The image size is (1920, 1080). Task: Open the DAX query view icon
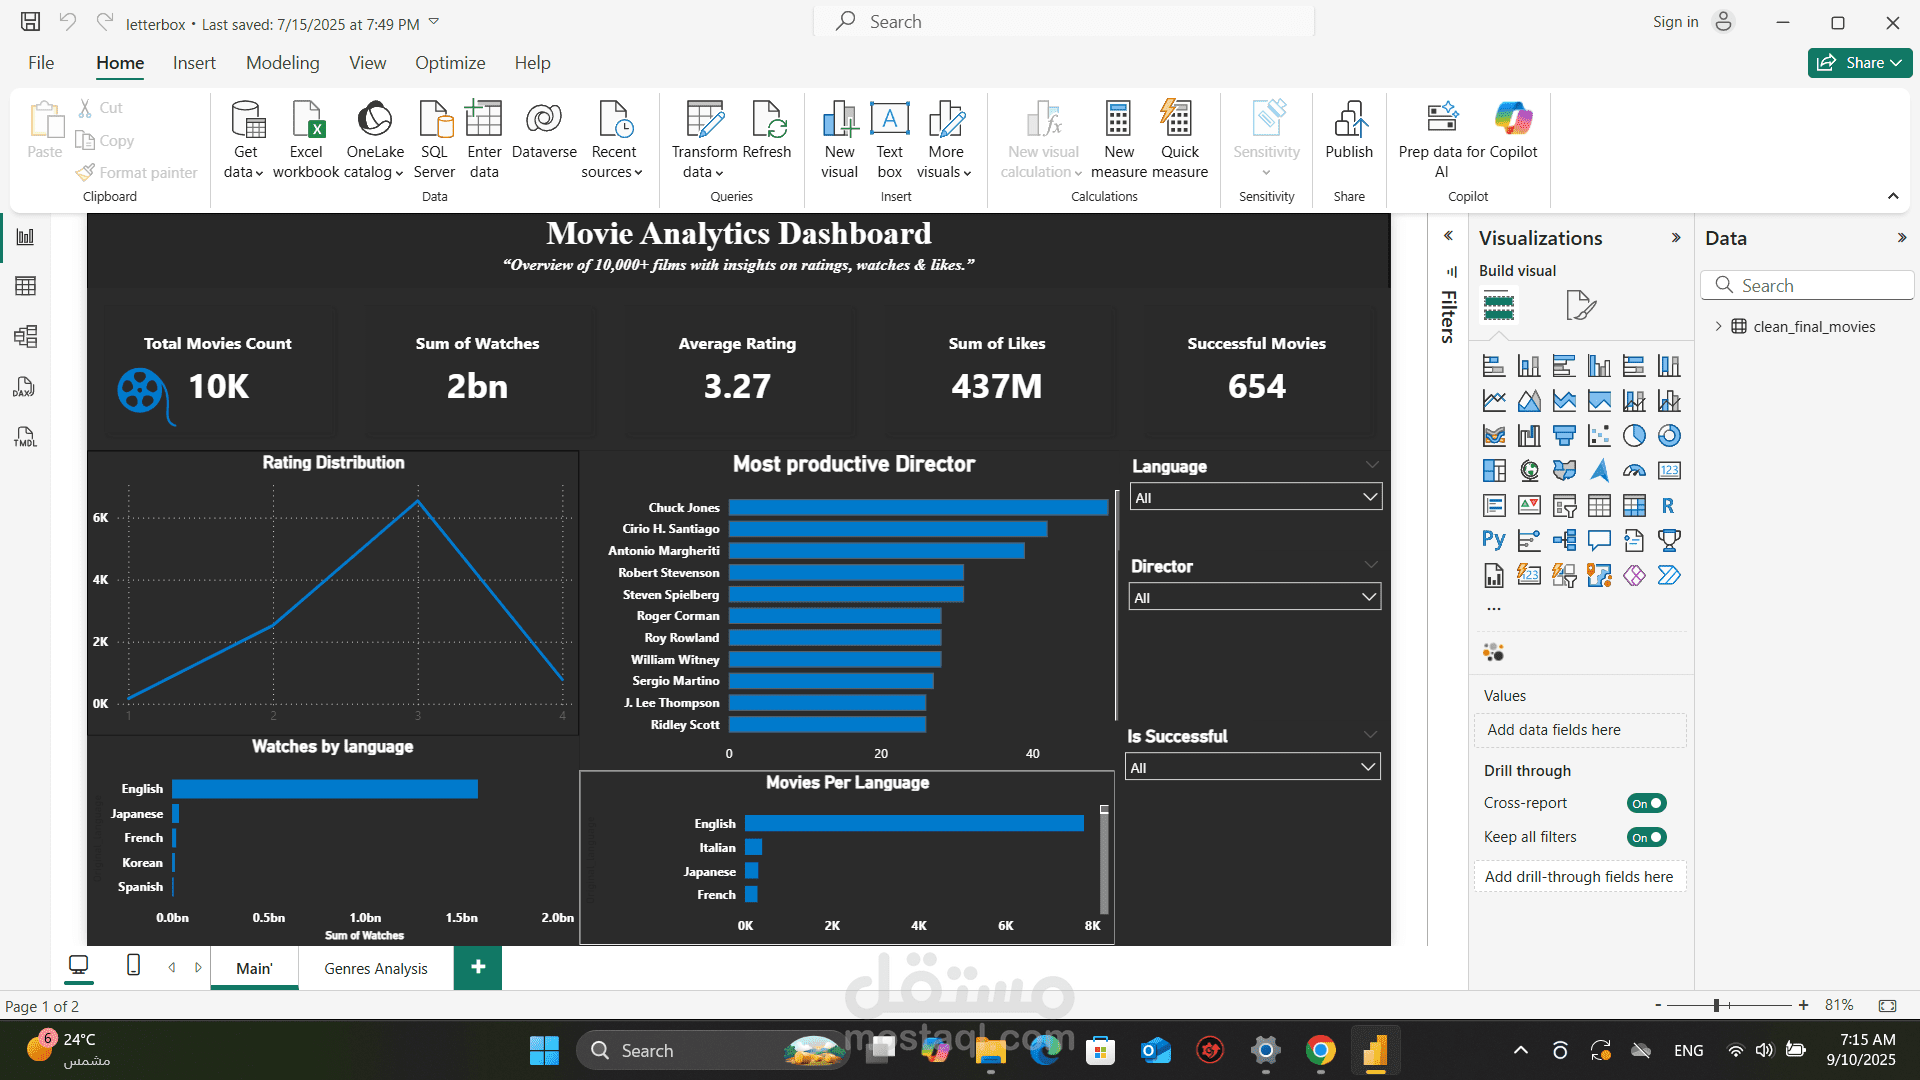tap(25, 387)
